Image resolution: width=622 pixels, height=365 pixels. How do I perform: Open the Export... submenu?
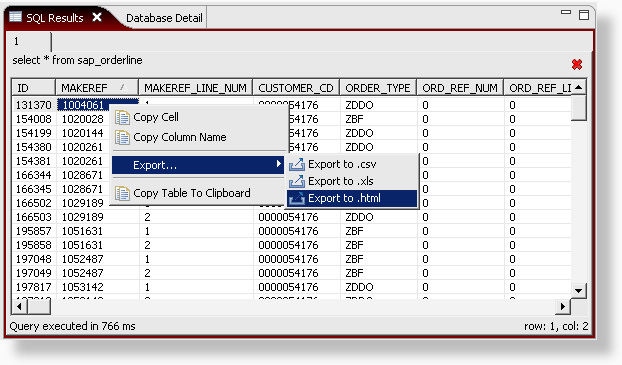[198, 165]
